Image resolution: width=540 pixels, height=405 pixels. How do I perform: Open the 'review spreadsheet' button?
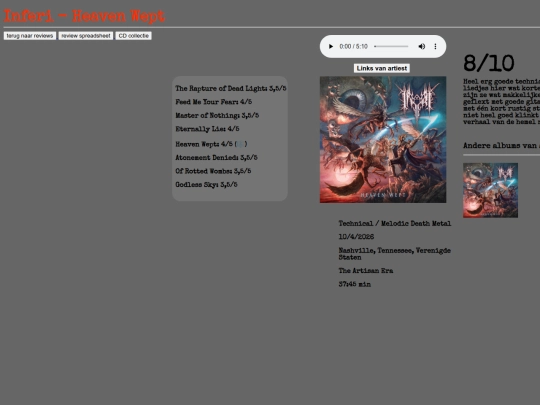(86, 36)
